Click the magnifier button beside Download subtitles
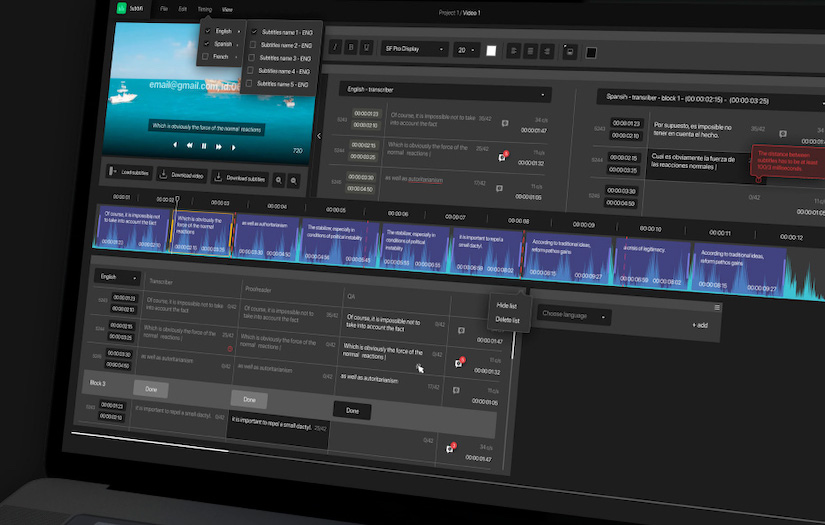Viewport: 825px width, 525px height. (279, 180)
